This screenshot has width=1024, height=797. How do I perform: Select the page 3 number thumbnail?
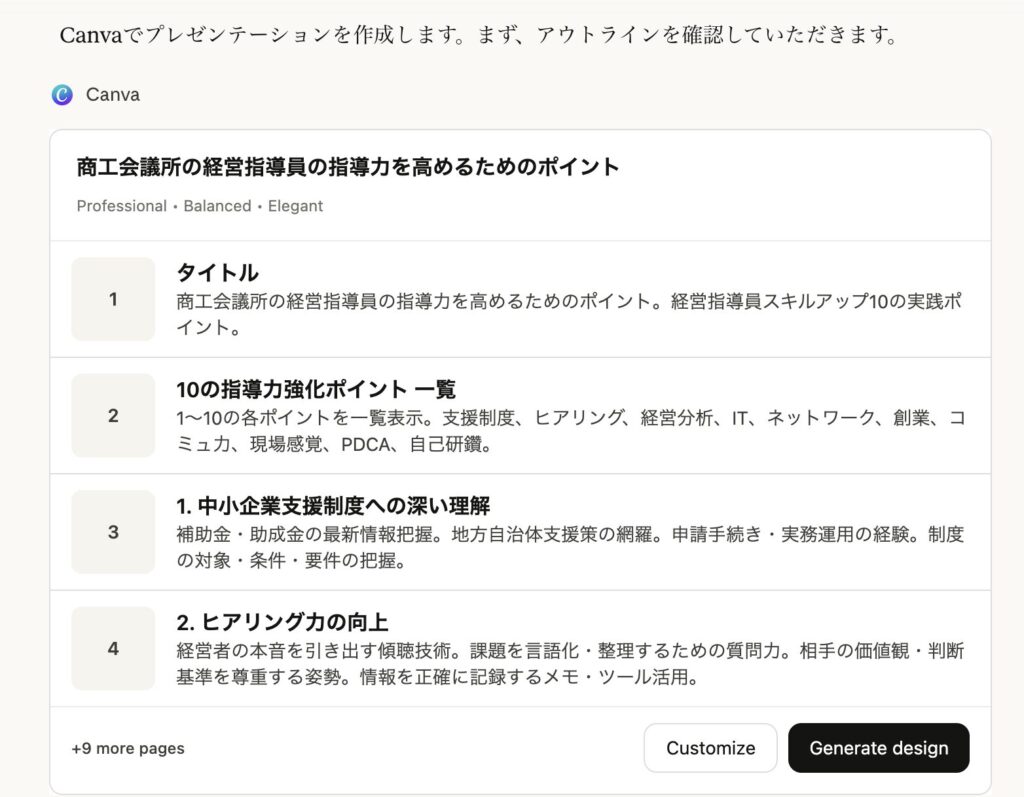pos(113,532)
